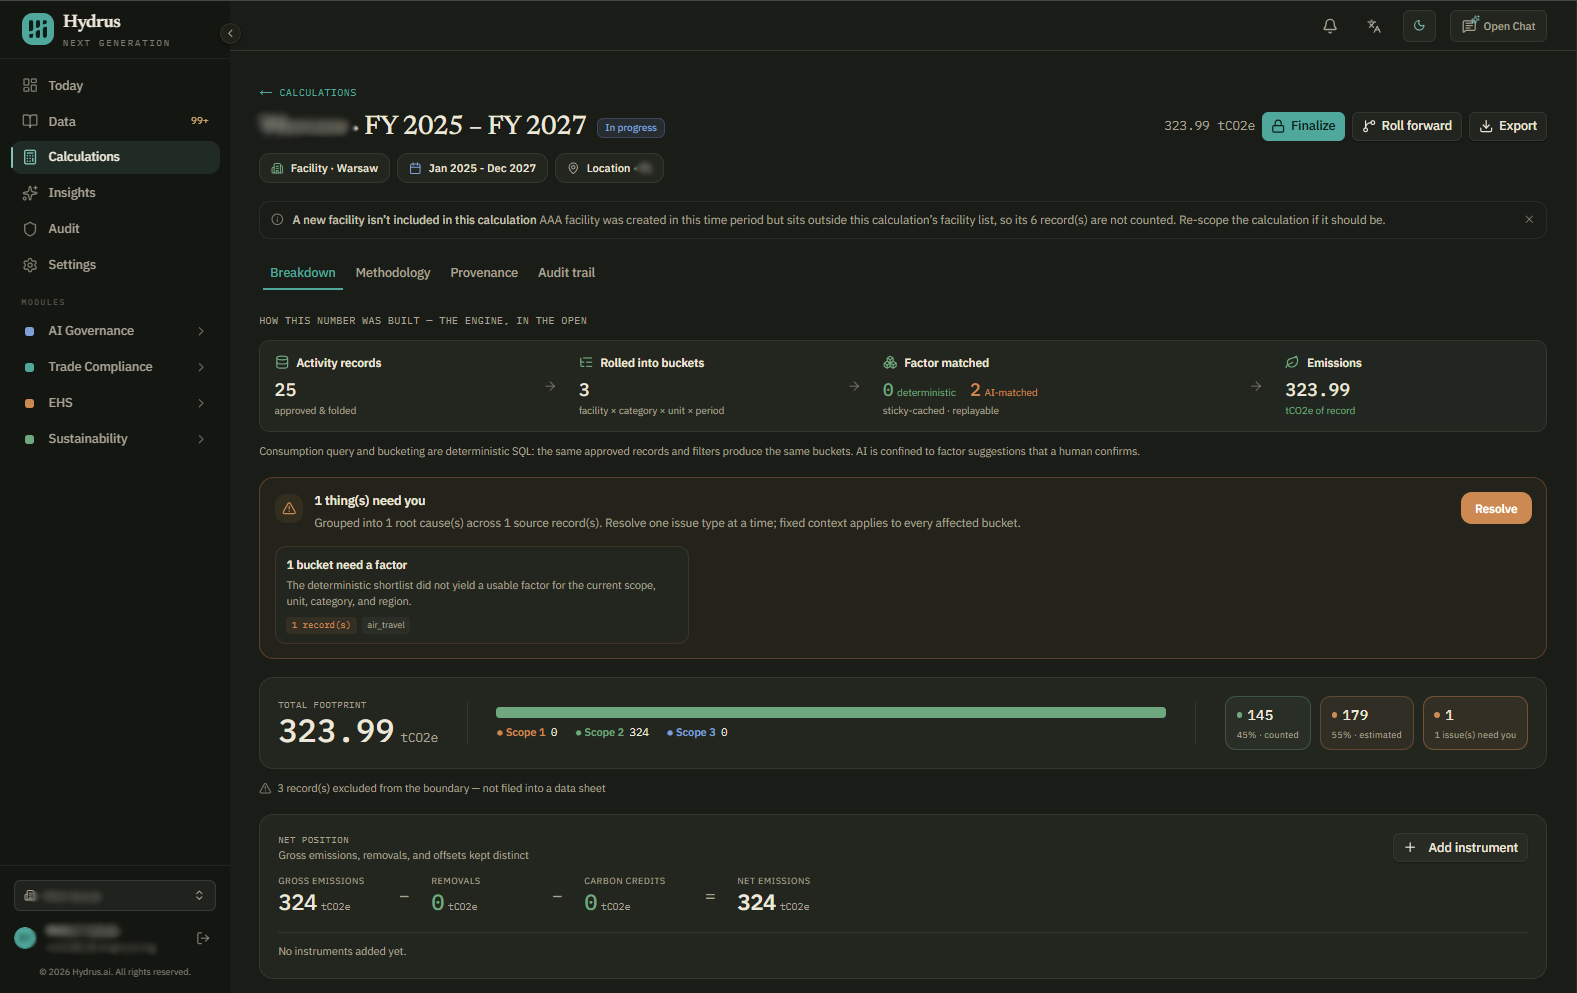The image size is (1577, 993).
Task: Open the language translate icon
Action: tap(1374, 26)
